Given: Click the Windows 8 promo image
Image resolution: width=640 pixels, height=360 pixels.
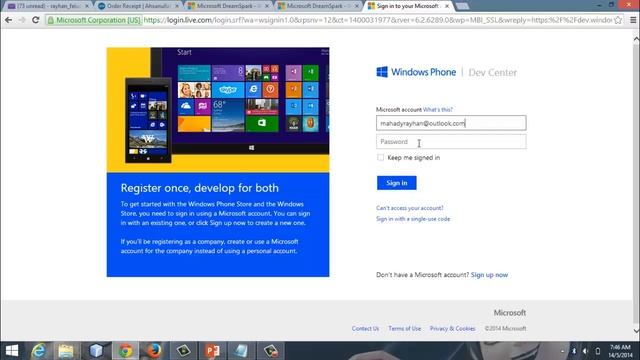Looking at the screenshot, I should (x=218, y=110).
